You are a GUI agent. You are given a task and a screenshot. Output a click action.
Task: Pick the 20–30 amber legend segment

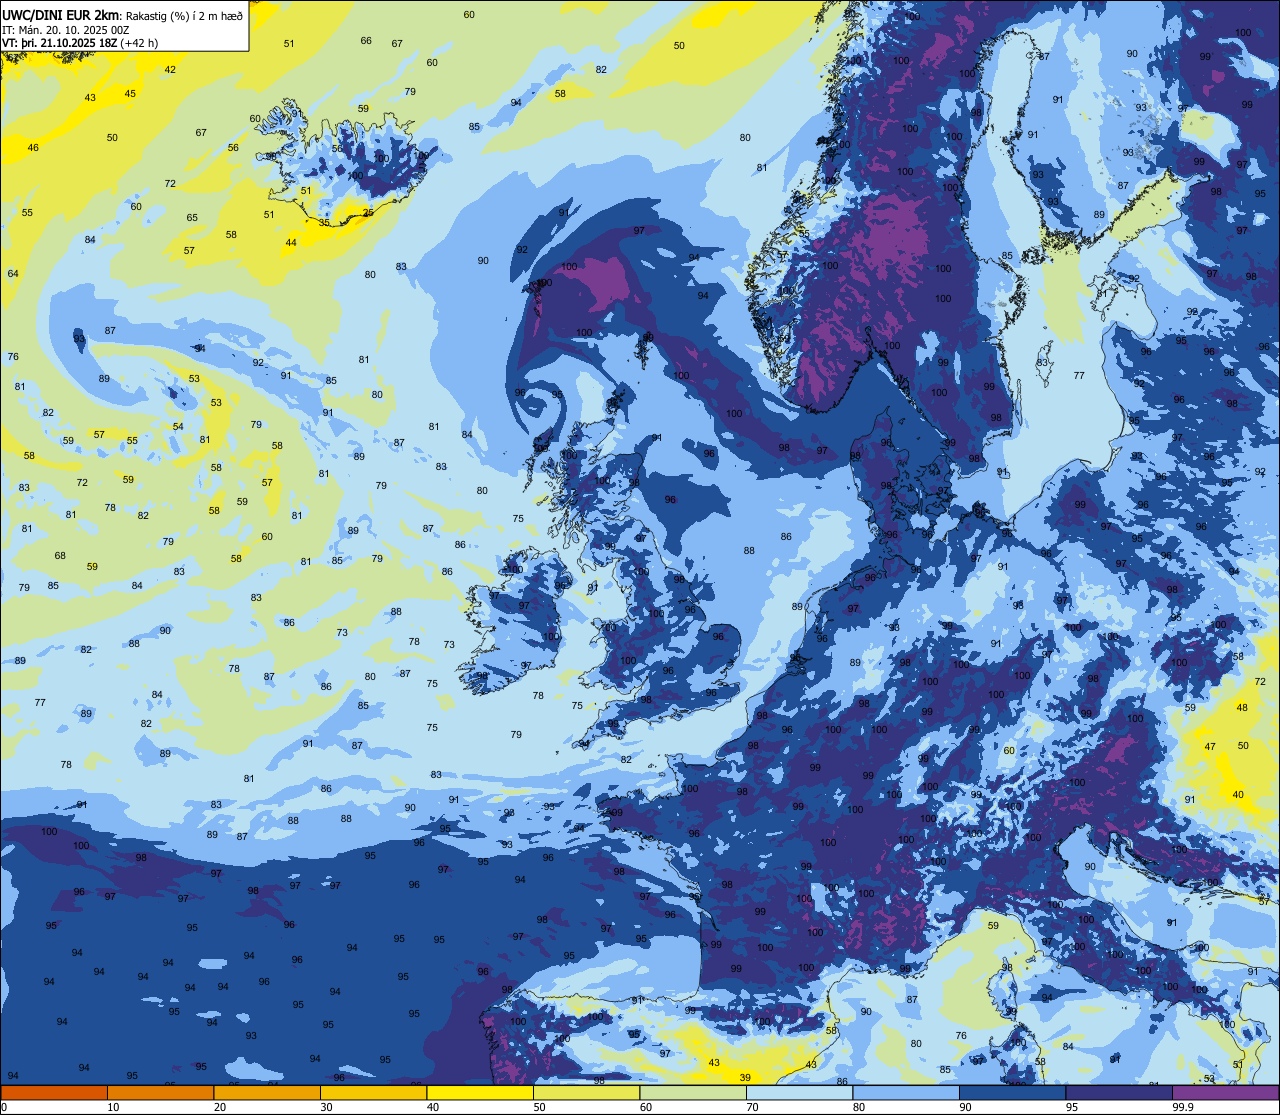[x=267, y=1093]
